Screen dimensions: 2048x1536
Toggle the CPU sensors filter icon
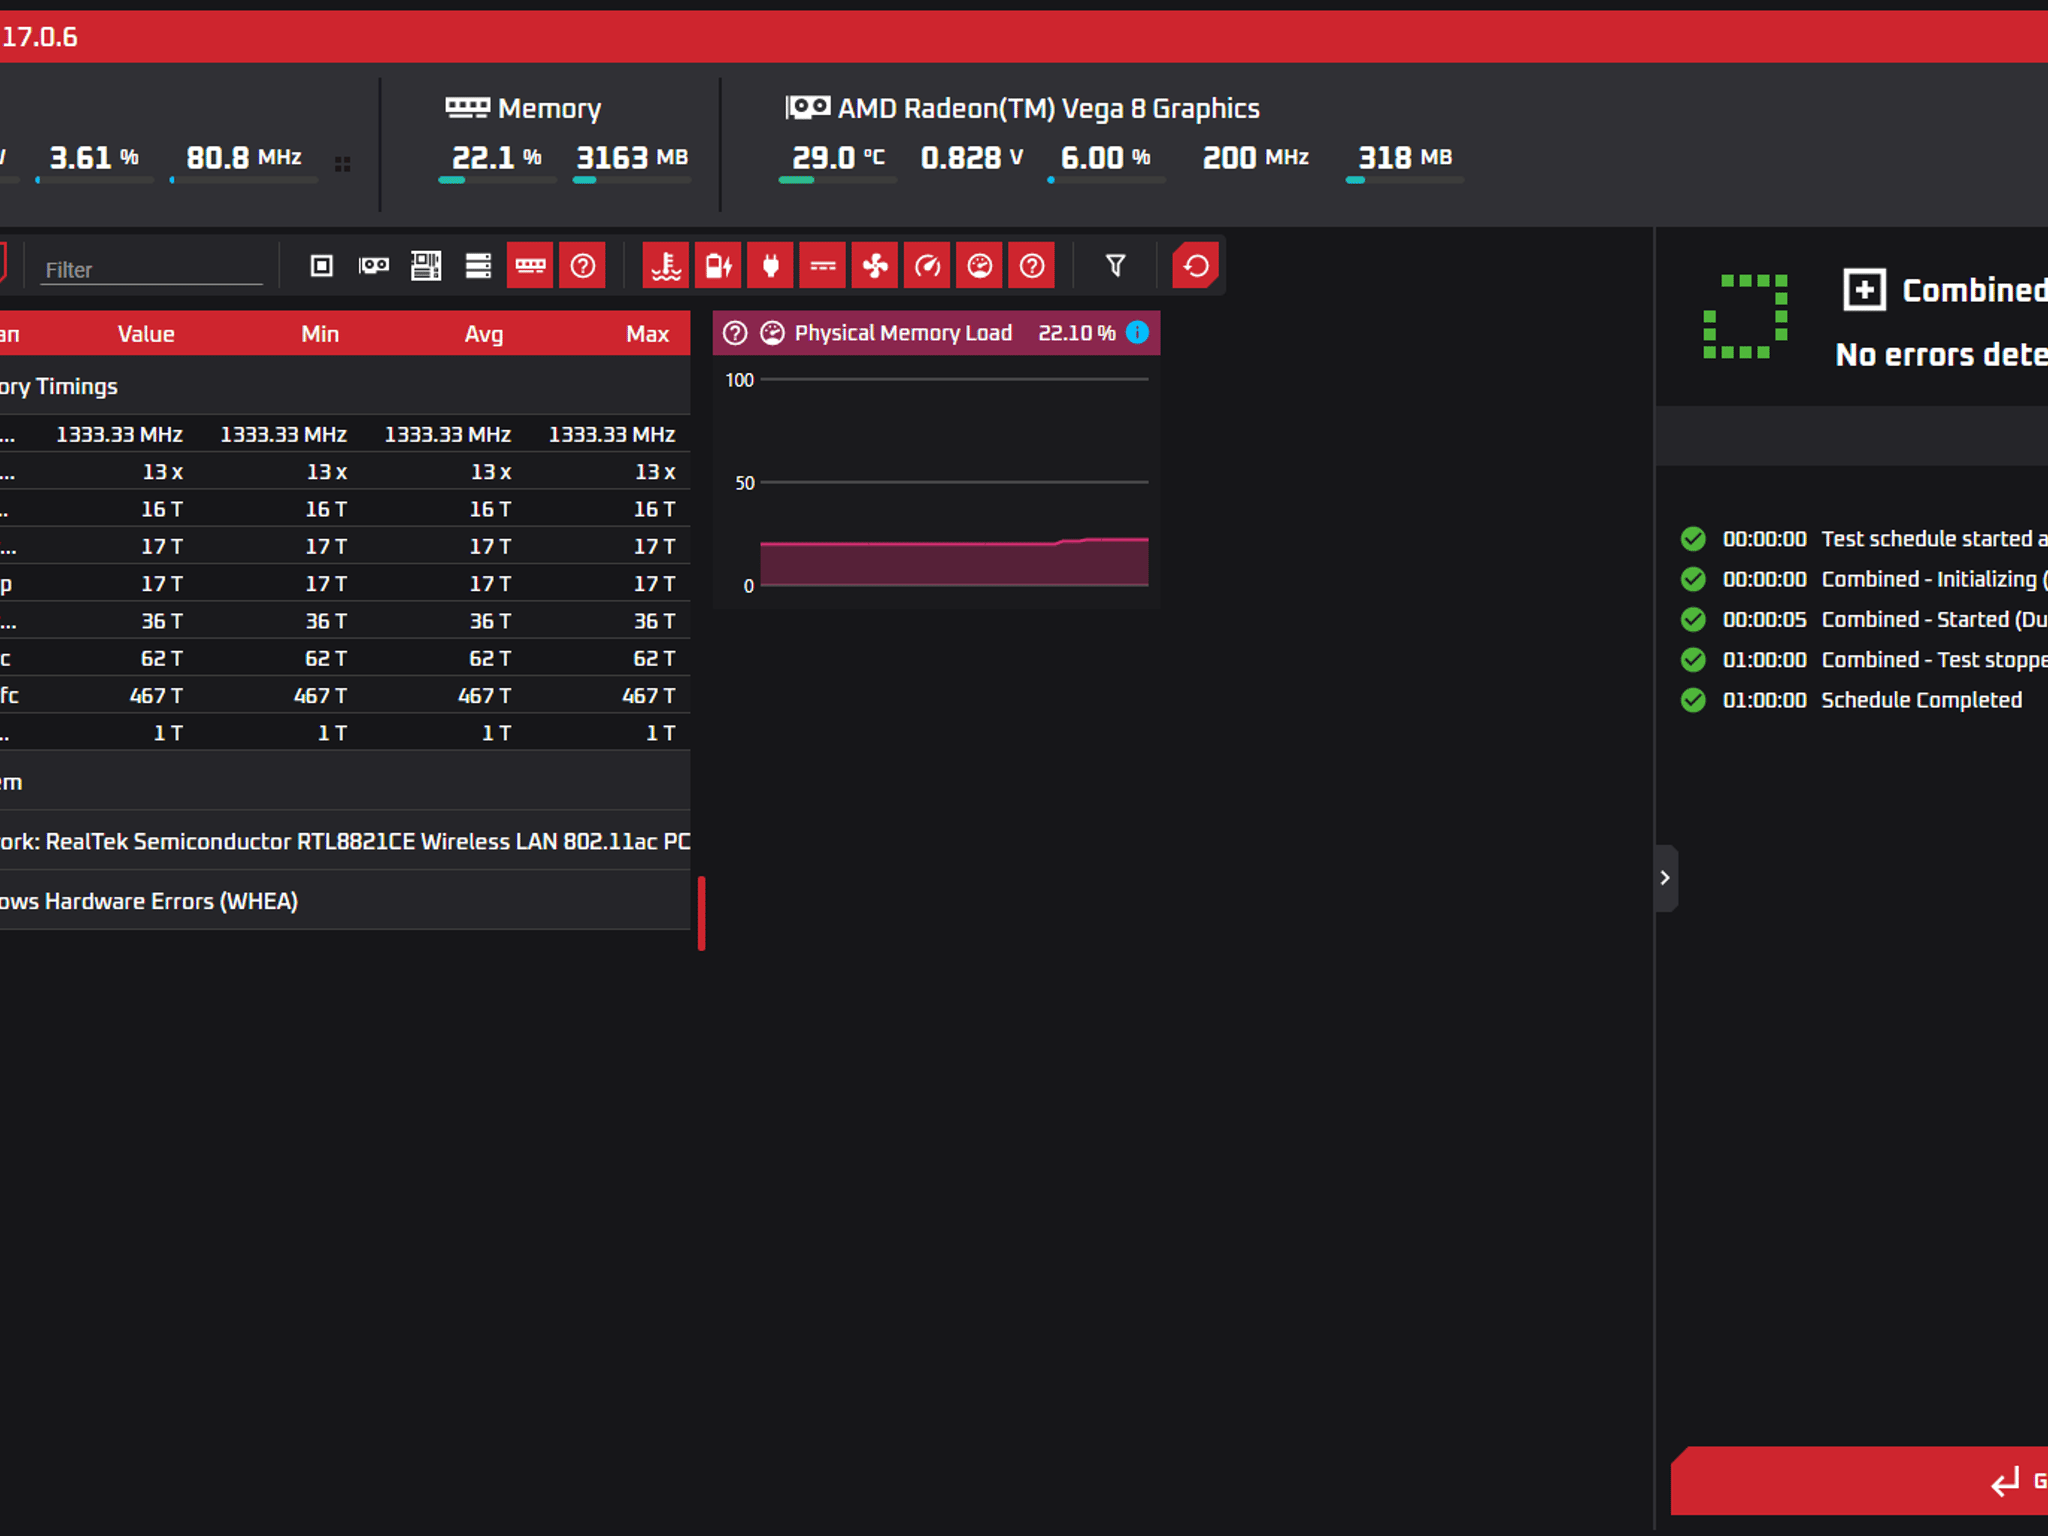click(321, 266)
